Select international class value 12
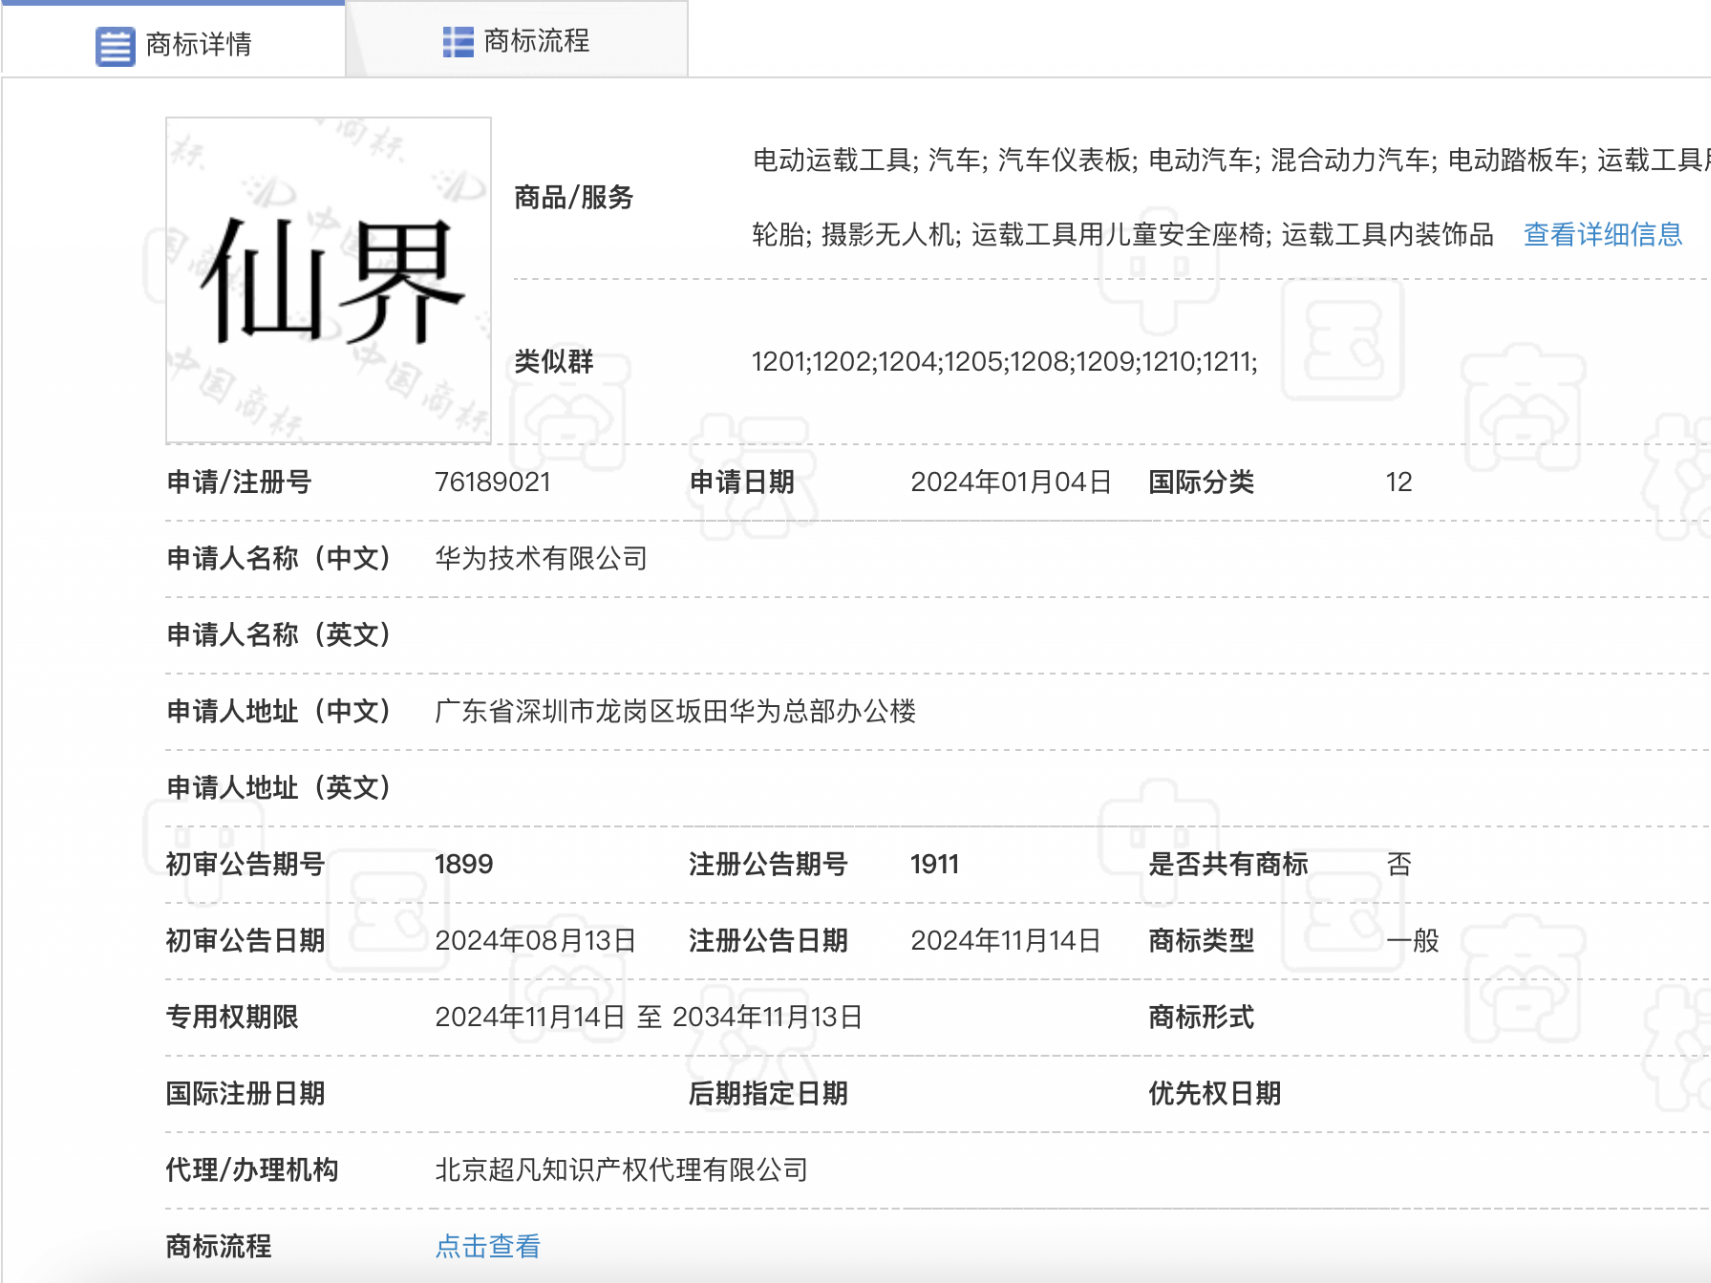The width and height of the screenshot is (1711, 1283). [x=1398, y=482]
